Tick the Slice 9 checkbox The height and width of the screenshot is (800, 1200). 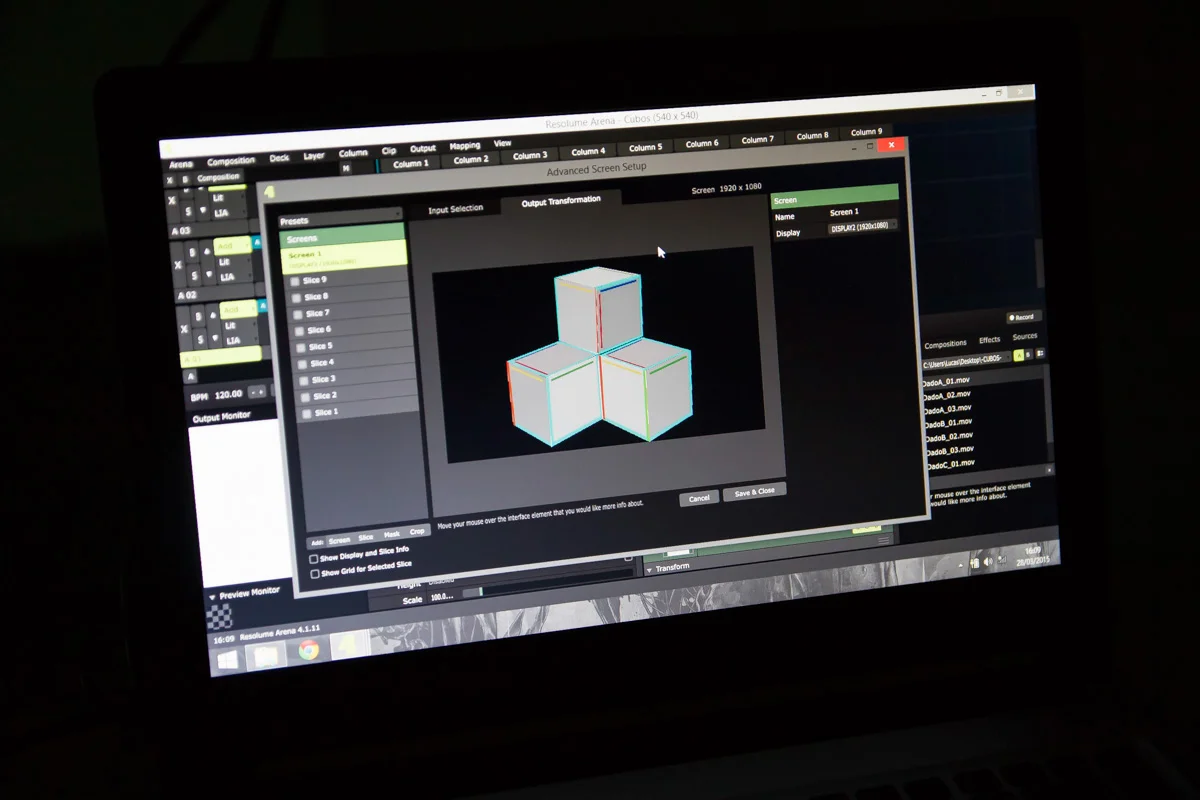[x=295, y=282]
